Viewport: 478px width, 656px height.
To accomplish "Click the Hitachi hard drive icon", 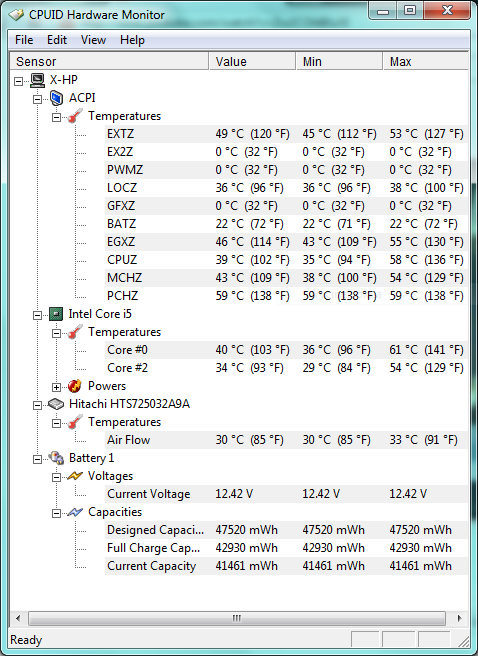I will click(x=56, y=404).
